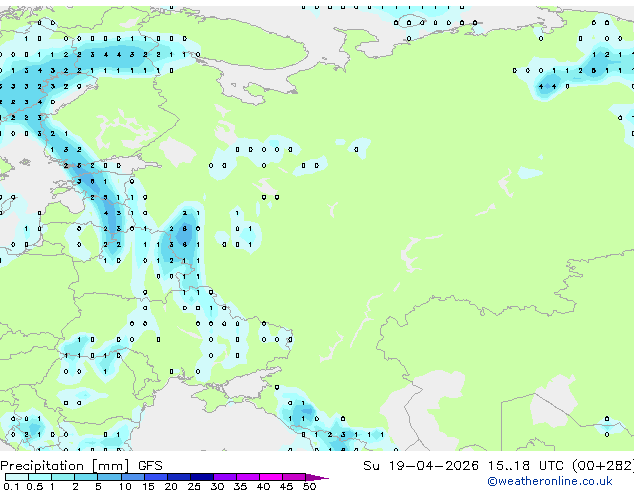
Task: Click the 1–2 mm legend color swatch
Action: pos(63,477)
